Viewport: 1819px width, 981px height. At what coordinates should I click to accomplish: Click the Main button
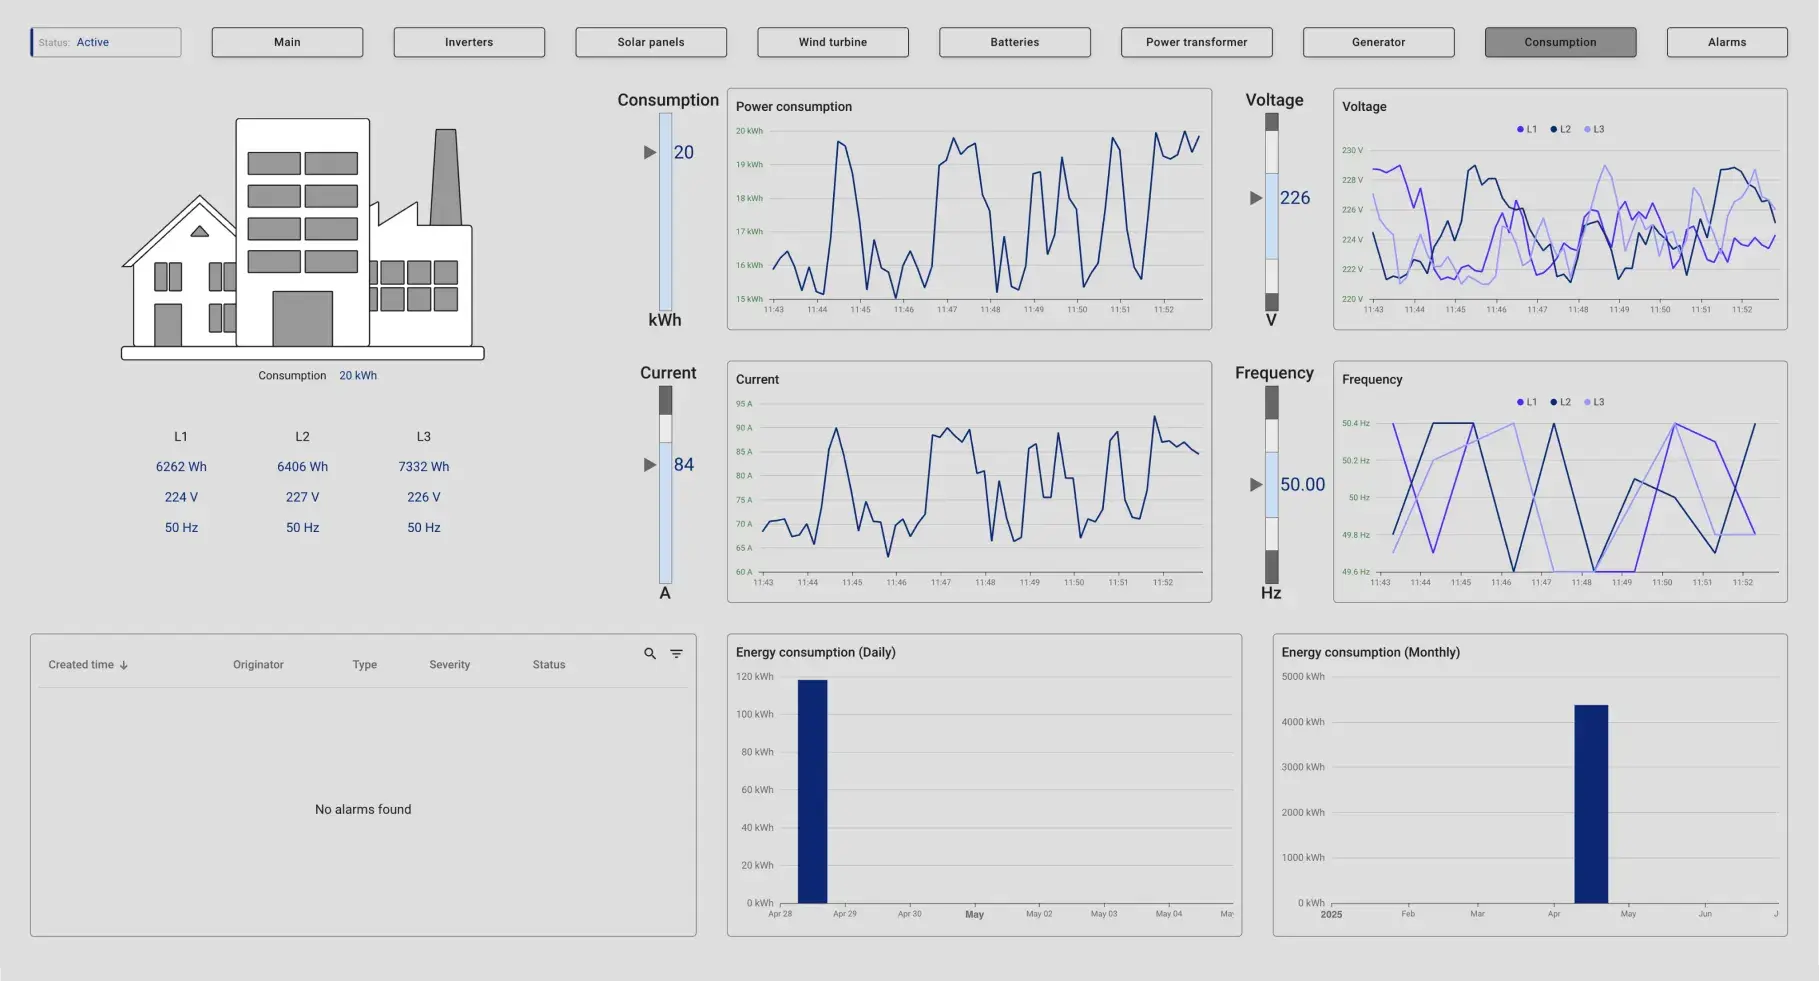(286, 42)
